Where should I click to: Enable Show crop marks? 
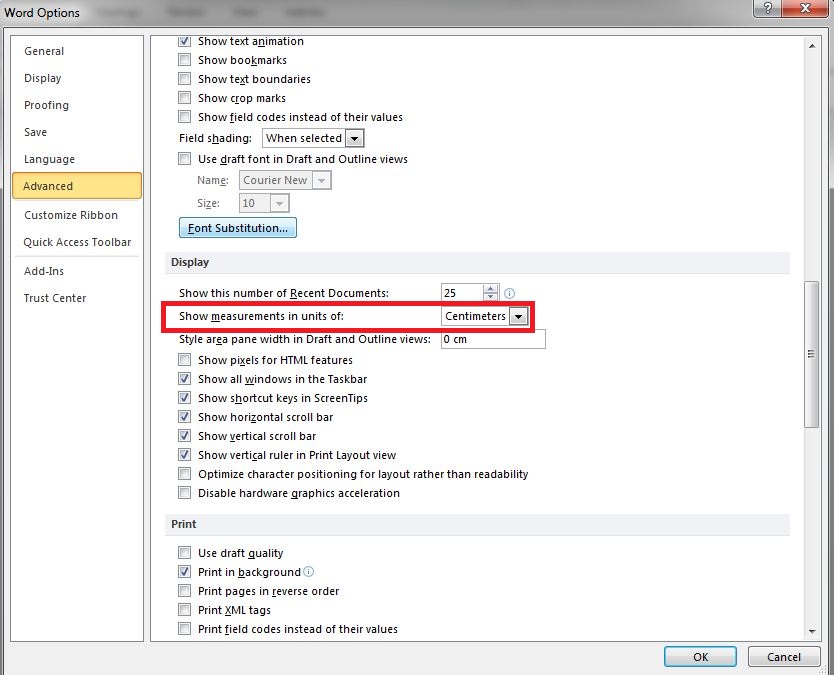185,98
